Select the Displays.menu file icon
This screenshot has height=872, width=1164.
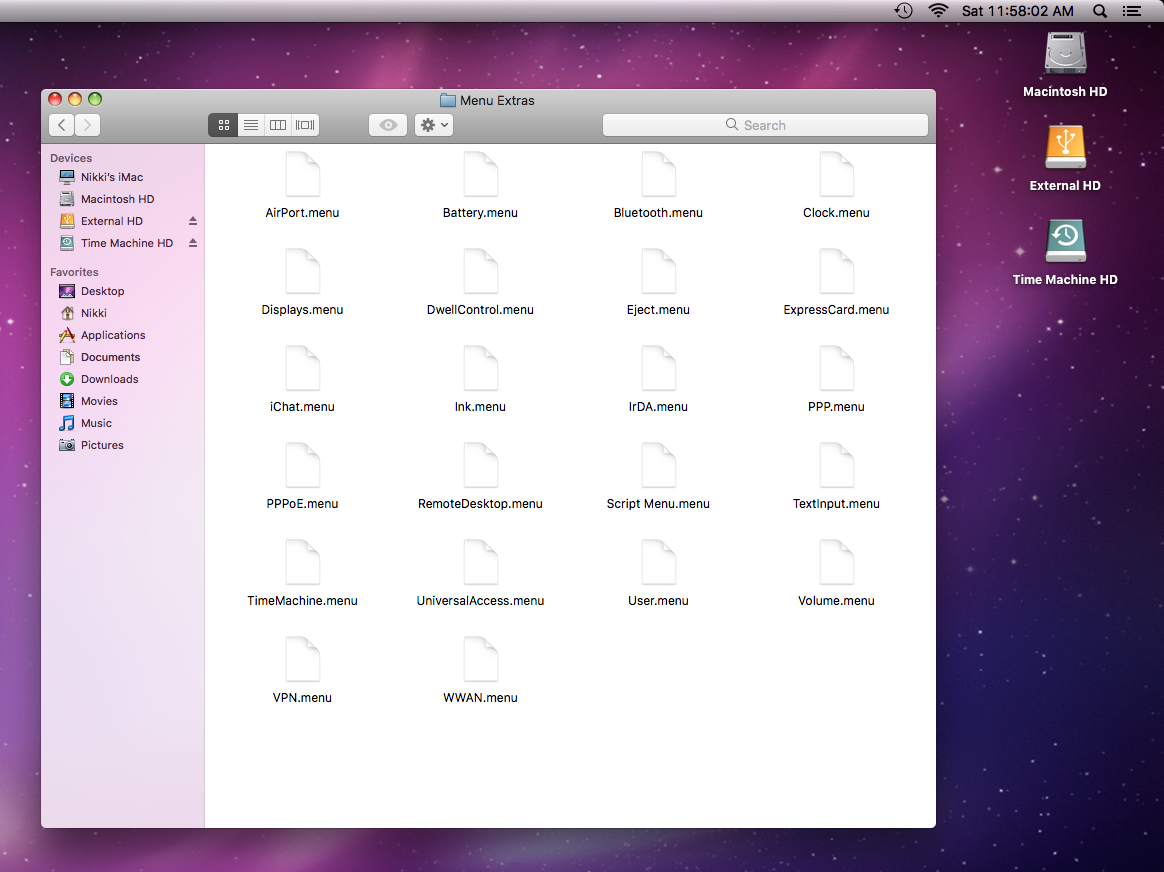[302, 272]
